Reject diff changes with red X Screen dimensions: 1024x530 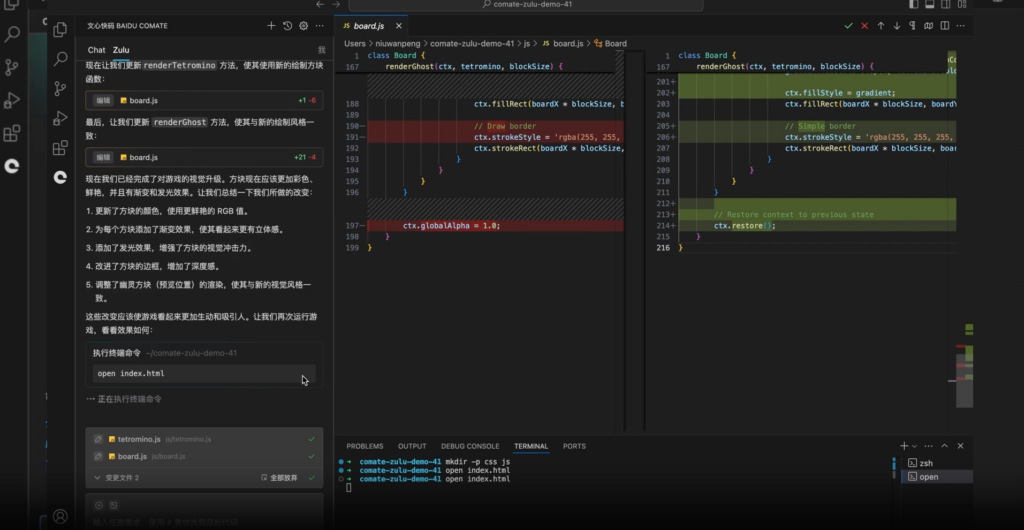coord(865,25)
